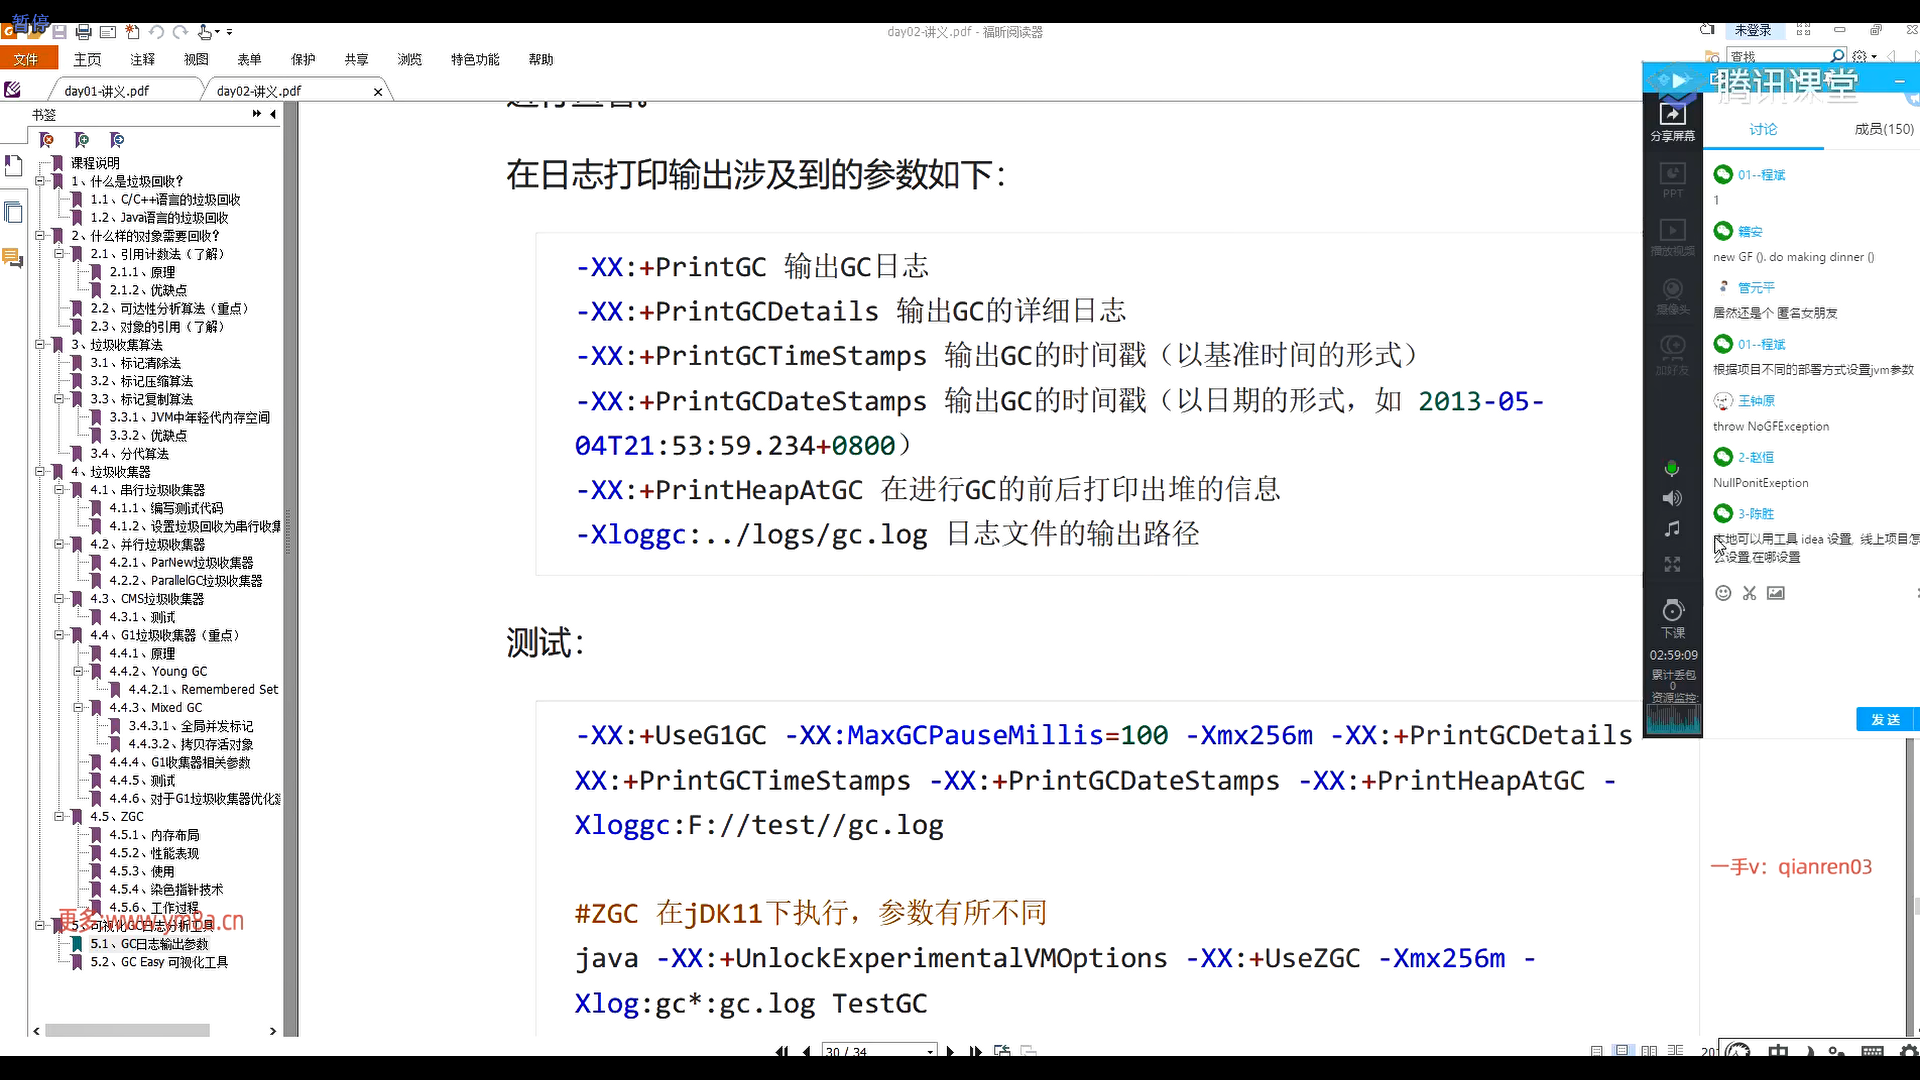Open the pages thumbnail panel icon
The image size is (1920, 1080).
click(13, 212)
